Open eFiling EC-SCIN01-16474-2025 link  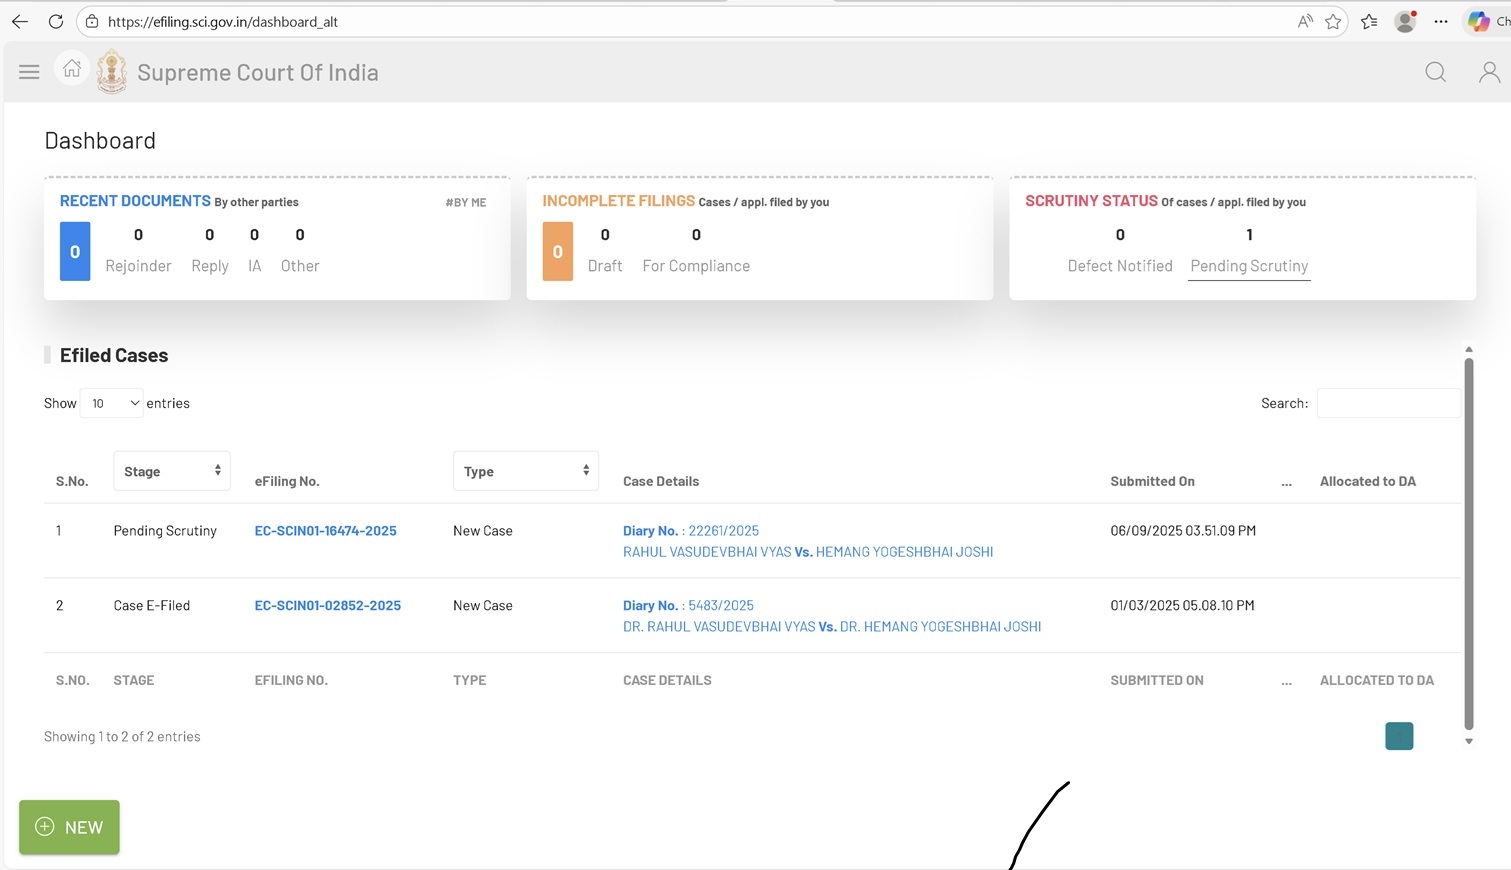(x=325, y=531)
